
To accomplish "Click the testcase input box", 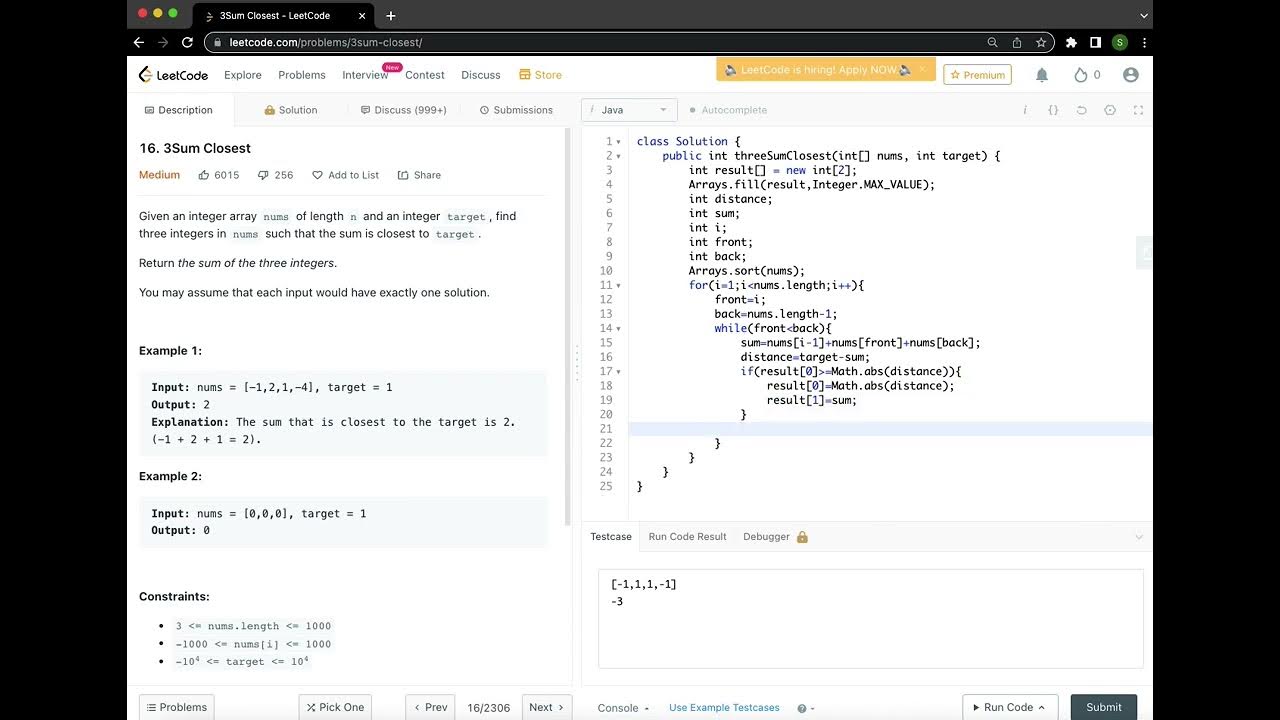I will pyautogui.click(x=870, y=618).
